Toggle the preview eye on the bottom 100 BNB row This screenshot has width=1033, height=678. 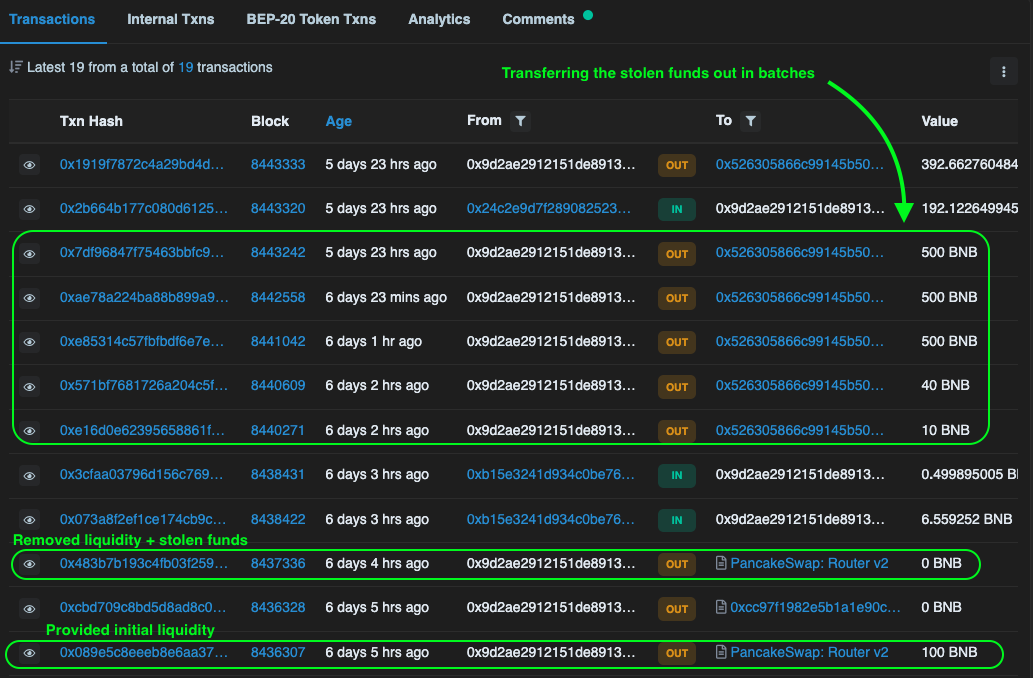tap(29, 652)
